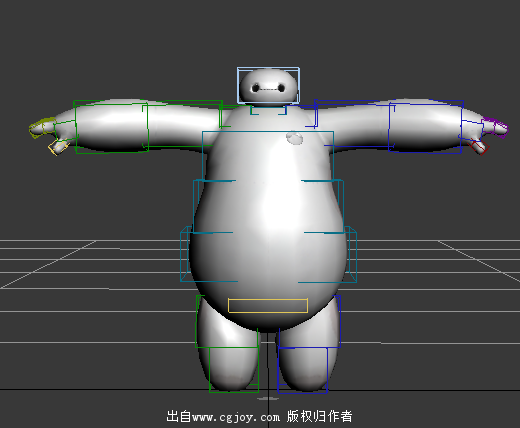Pick the olive finger bone on the green arm
This screenshot has height=428, width=520.
42,128
